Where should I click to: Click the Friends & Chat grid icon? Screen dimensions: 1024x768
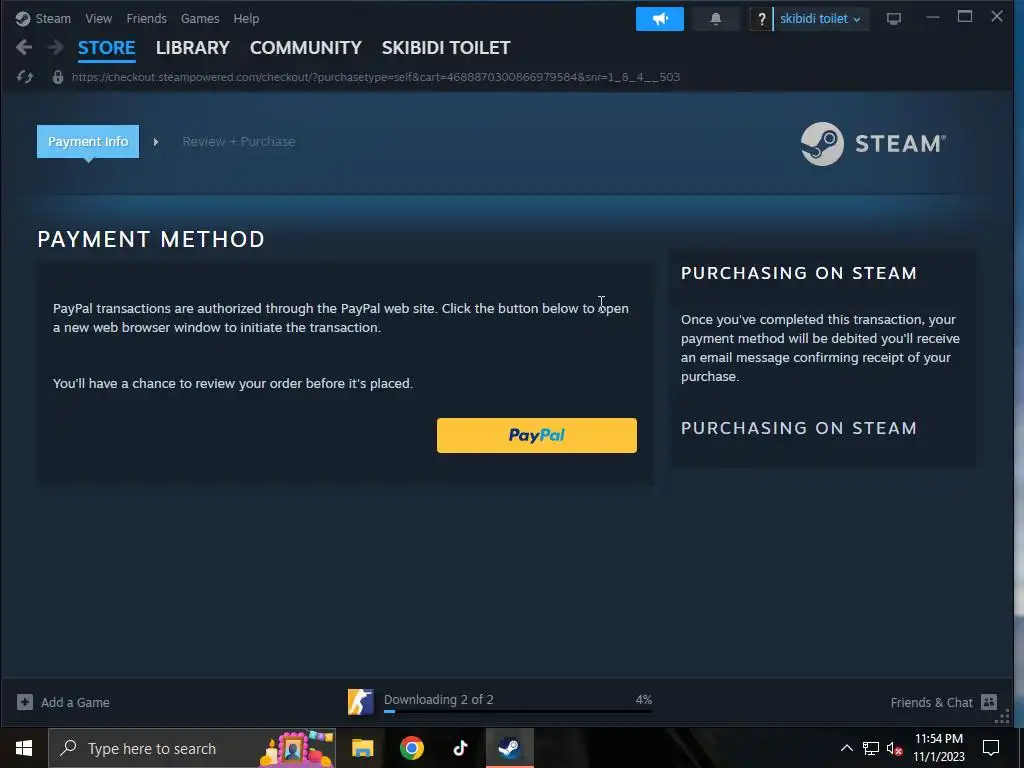989,702
